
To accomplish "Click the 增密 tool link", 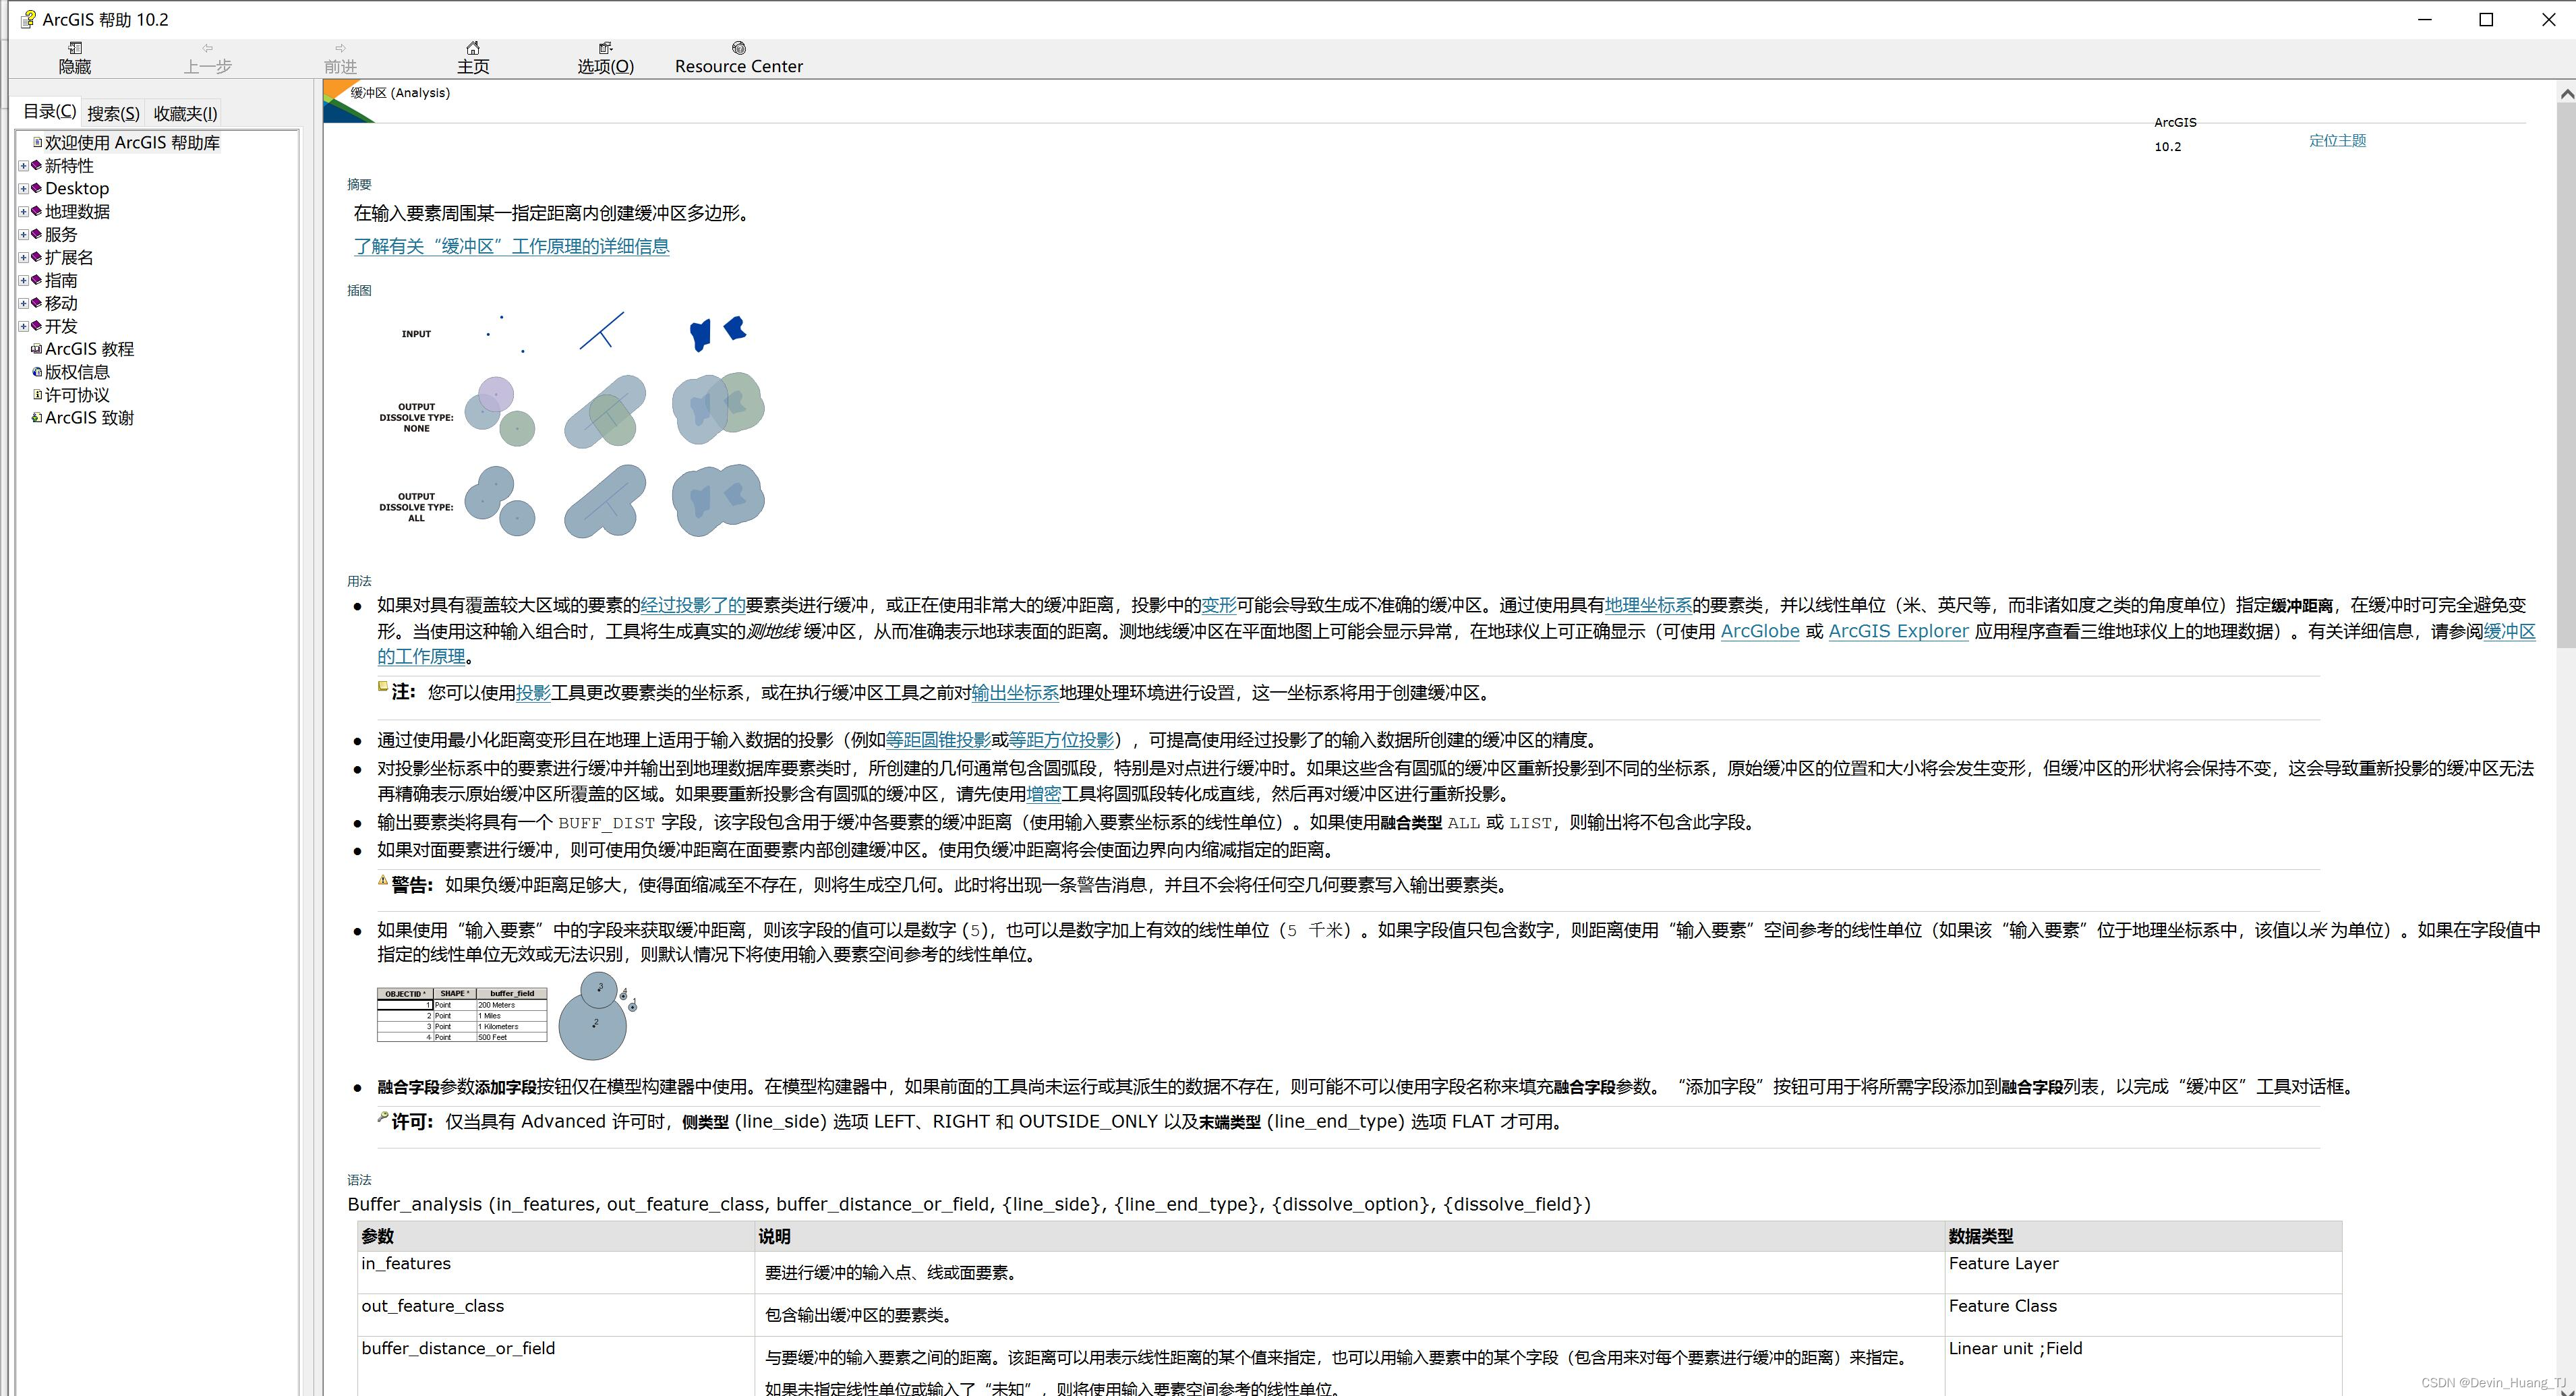I will pyautogui.click(x=1043, y=794).
